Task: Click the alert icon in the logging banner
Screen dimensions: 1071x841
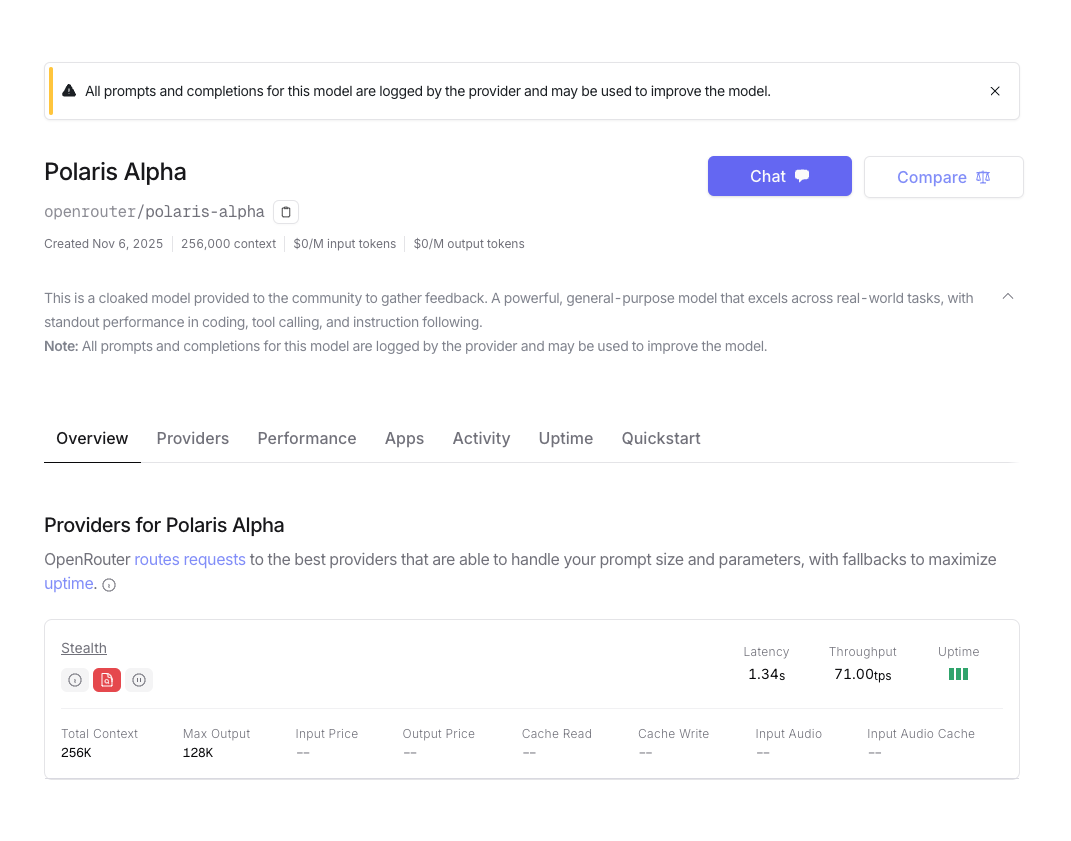Action: tap(68, 90)
